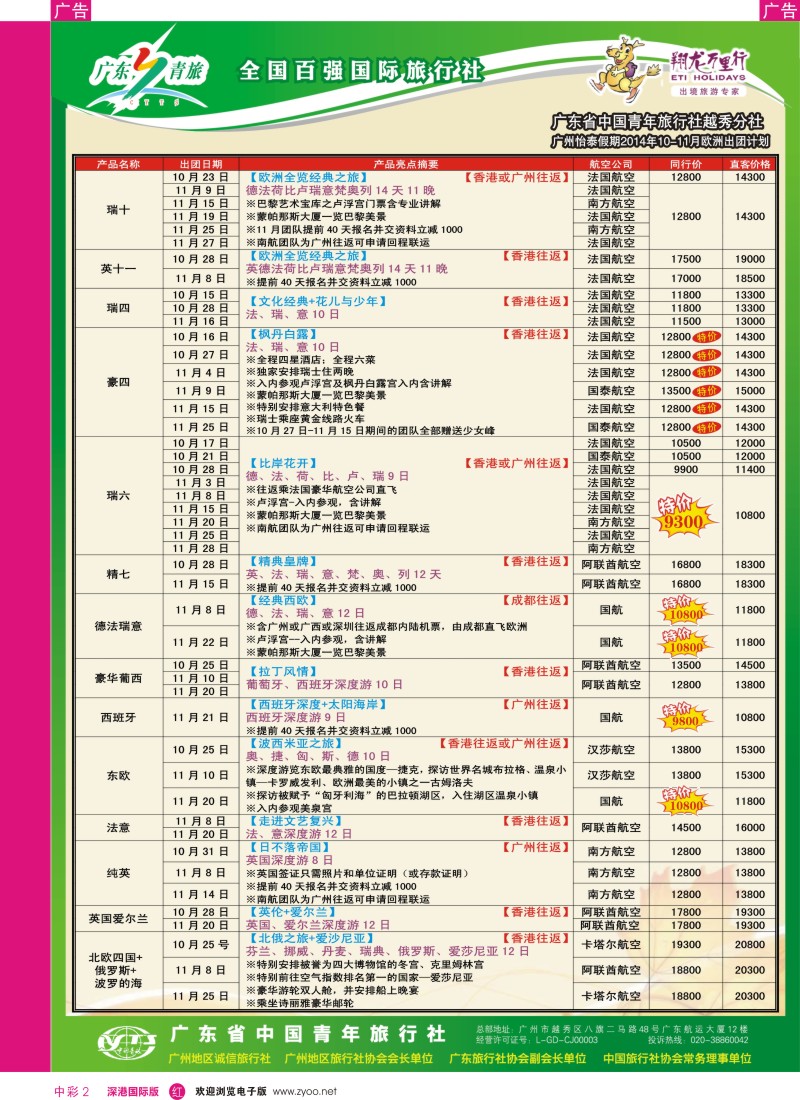Click the 特价 tag beside 13500 price
800x1100 pixels.
tap(707, 391)
